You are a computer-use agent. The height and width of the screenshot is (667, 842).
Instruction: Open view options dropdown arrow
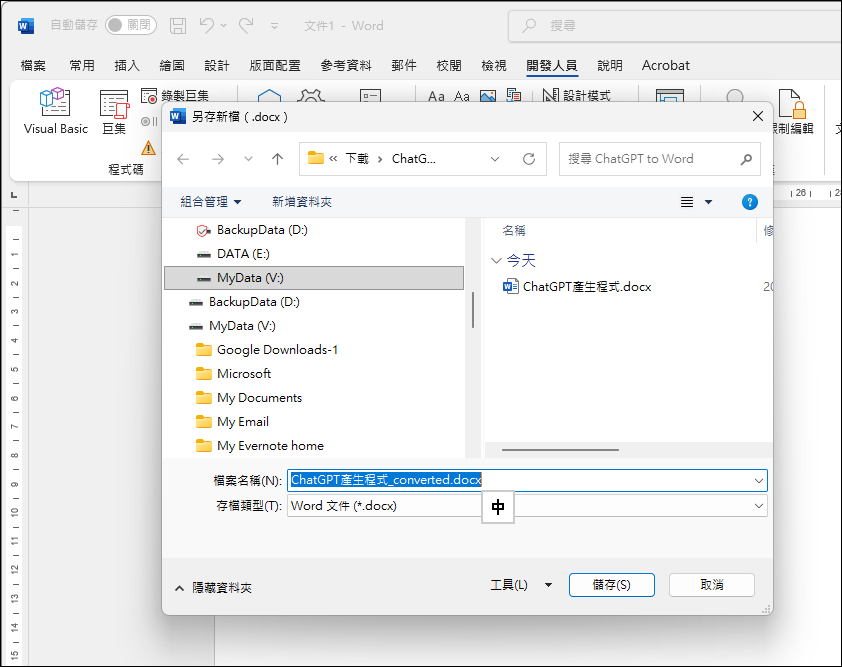(x=708, y=202)
